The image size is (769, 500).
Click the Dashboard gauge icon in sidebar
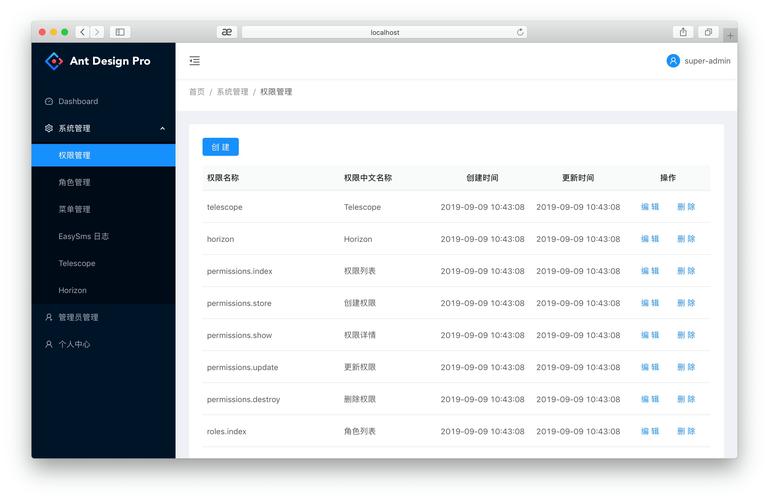tap(49, 102)
